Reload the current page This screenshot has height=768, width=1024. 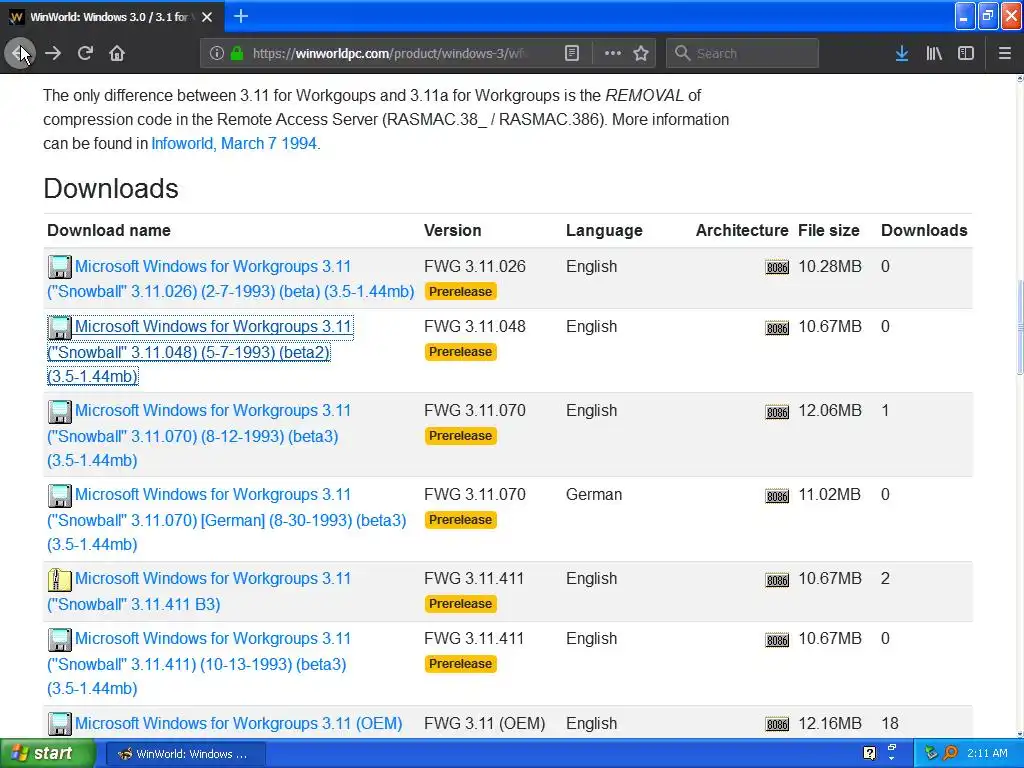[x=85, y=53]
